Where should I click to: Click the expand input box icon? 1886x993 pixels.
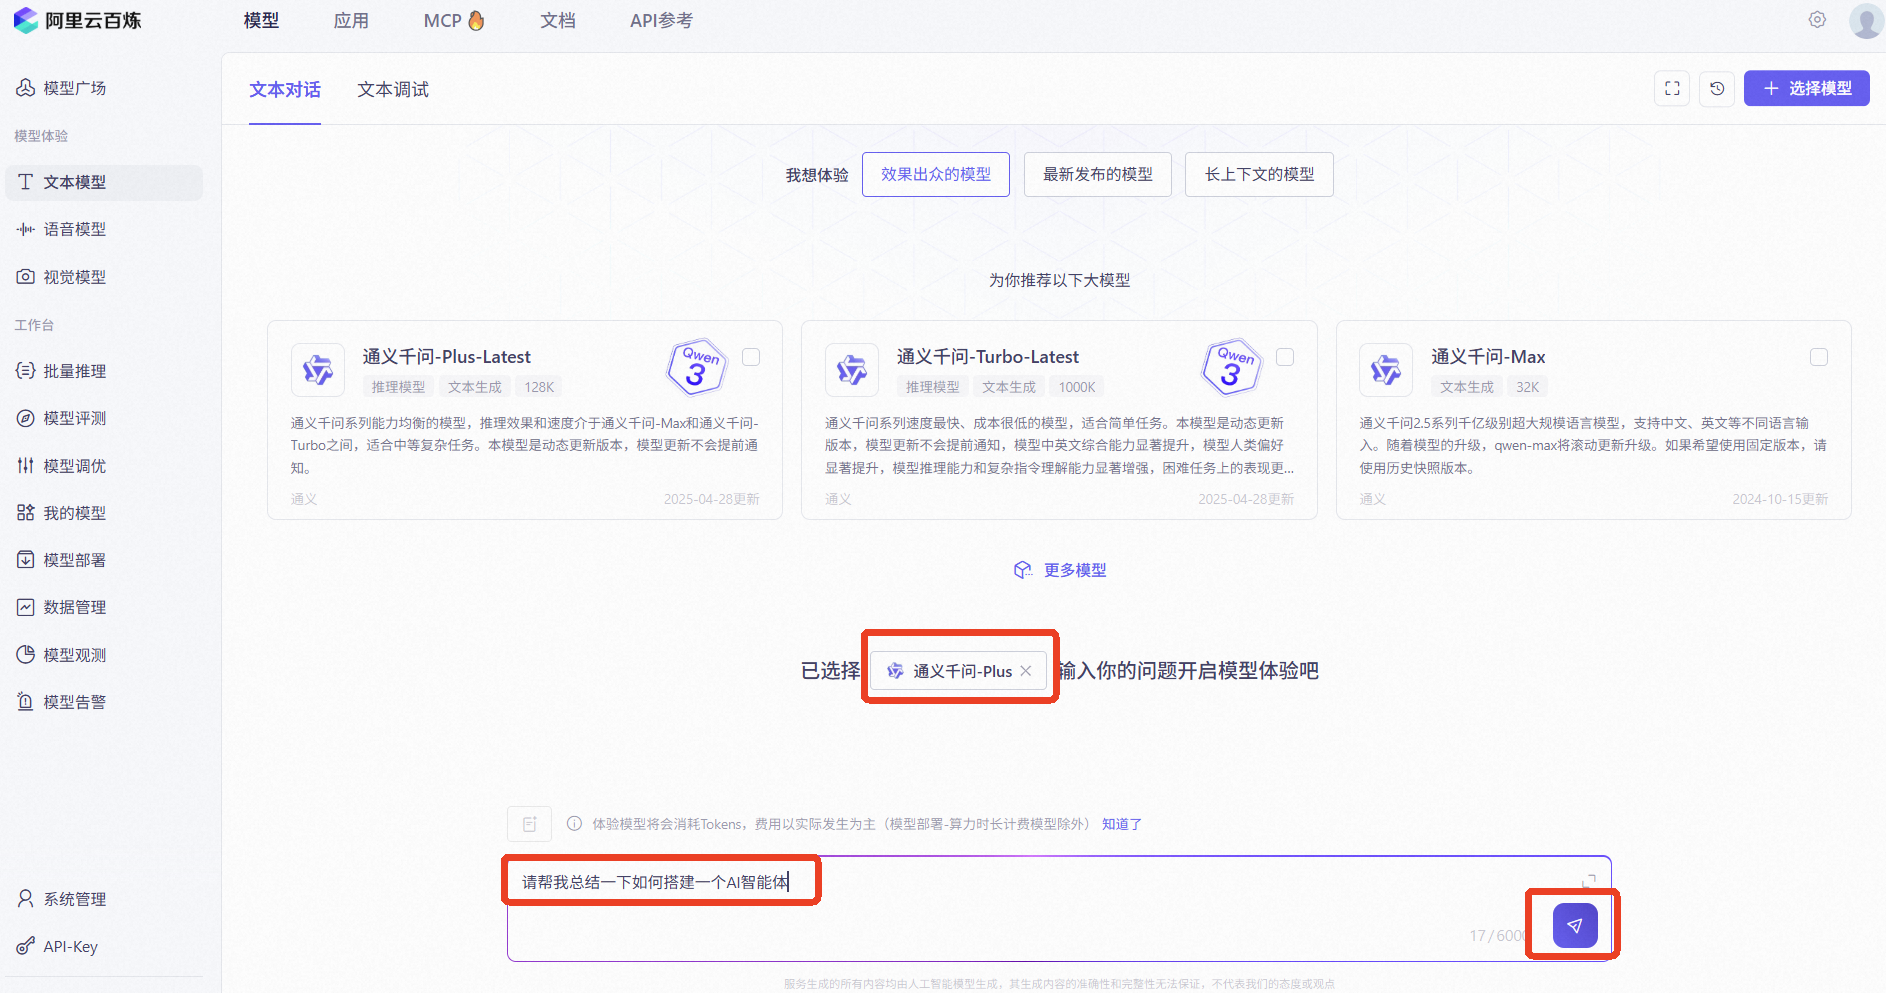(1589, 881)
